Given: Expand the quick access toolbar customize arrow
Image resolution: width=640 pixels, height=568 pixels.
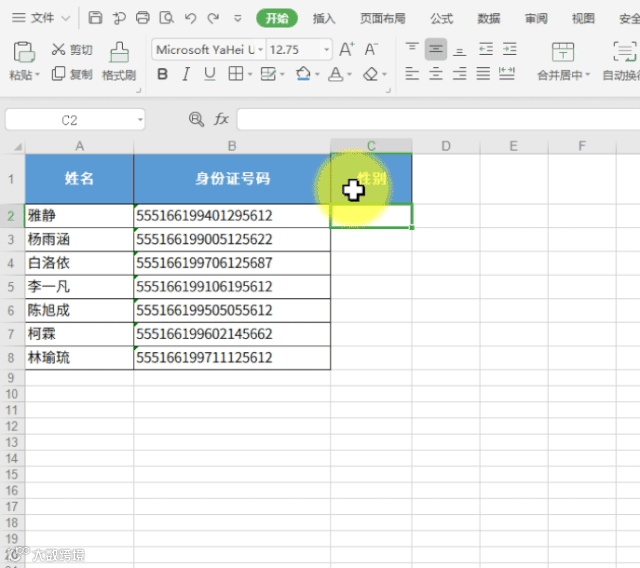Looking at the screenshot, I should click(238, 18).
